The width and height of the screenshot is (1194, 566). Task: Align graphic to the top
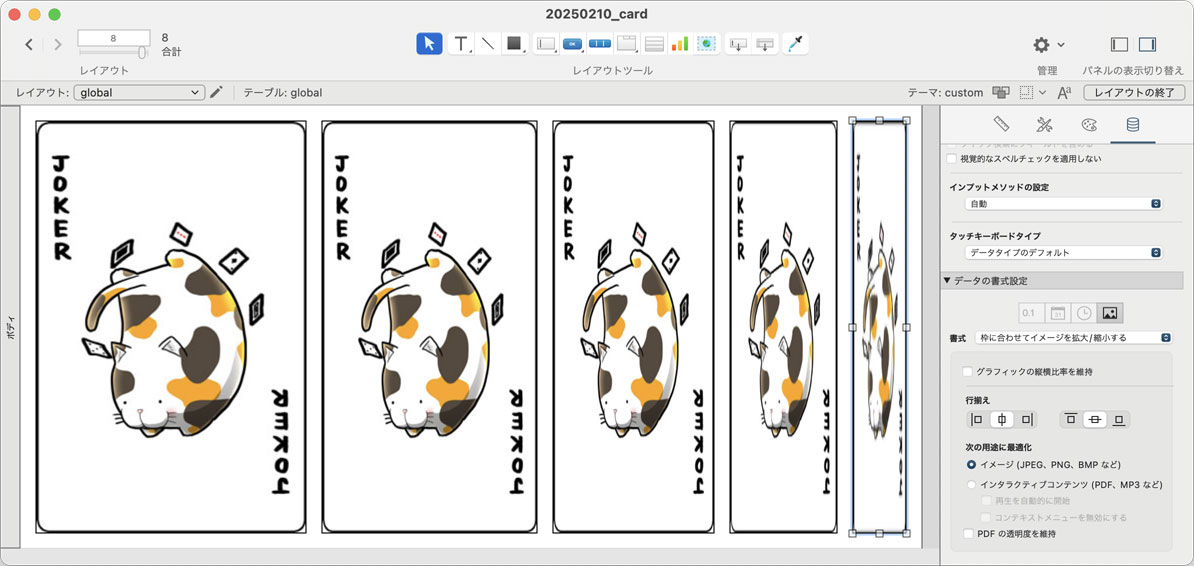pos(1071,419)
